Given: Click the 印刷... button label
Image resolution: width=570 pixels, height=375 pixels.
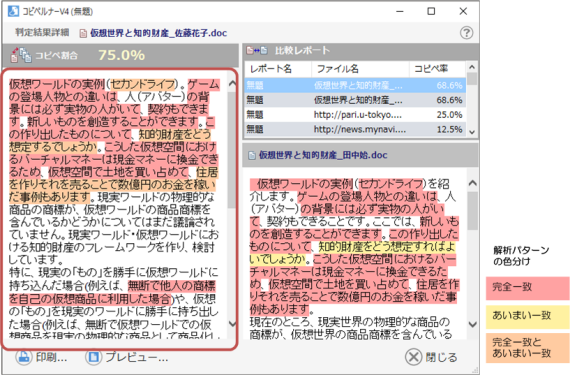Looking at the screenshot, I should pos(51,357).
